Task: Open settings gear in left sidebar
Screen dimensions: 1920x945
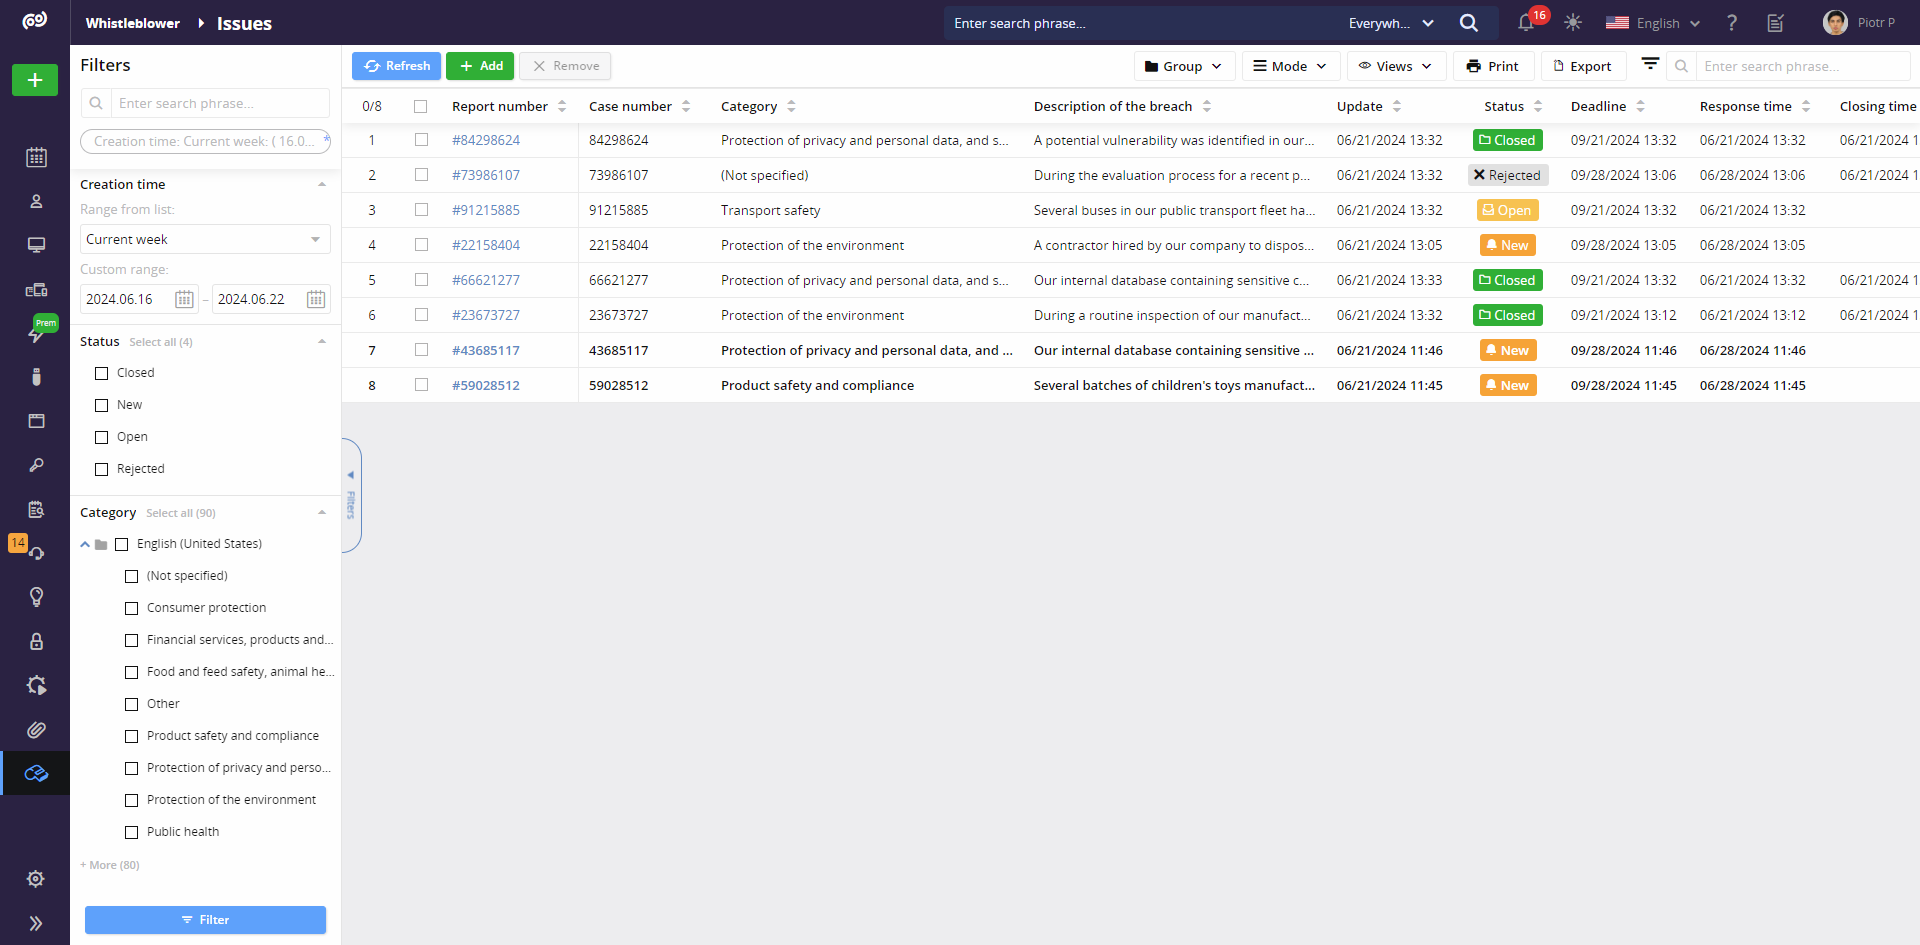Action: (x=36, y=879)
